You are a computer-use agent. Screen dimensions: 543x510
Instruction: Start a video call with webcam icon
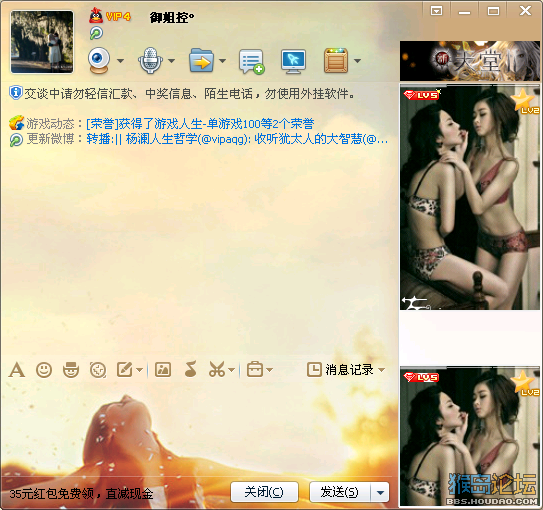[99, 60]
